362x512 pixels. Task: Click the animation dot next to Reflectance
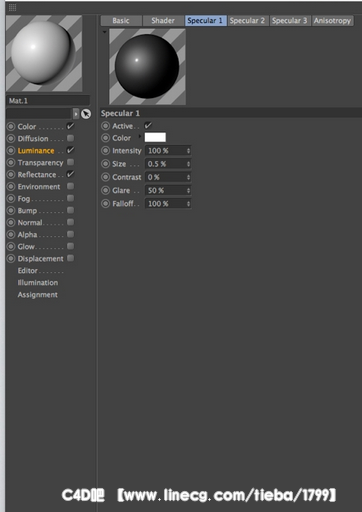tap(11, 175)
